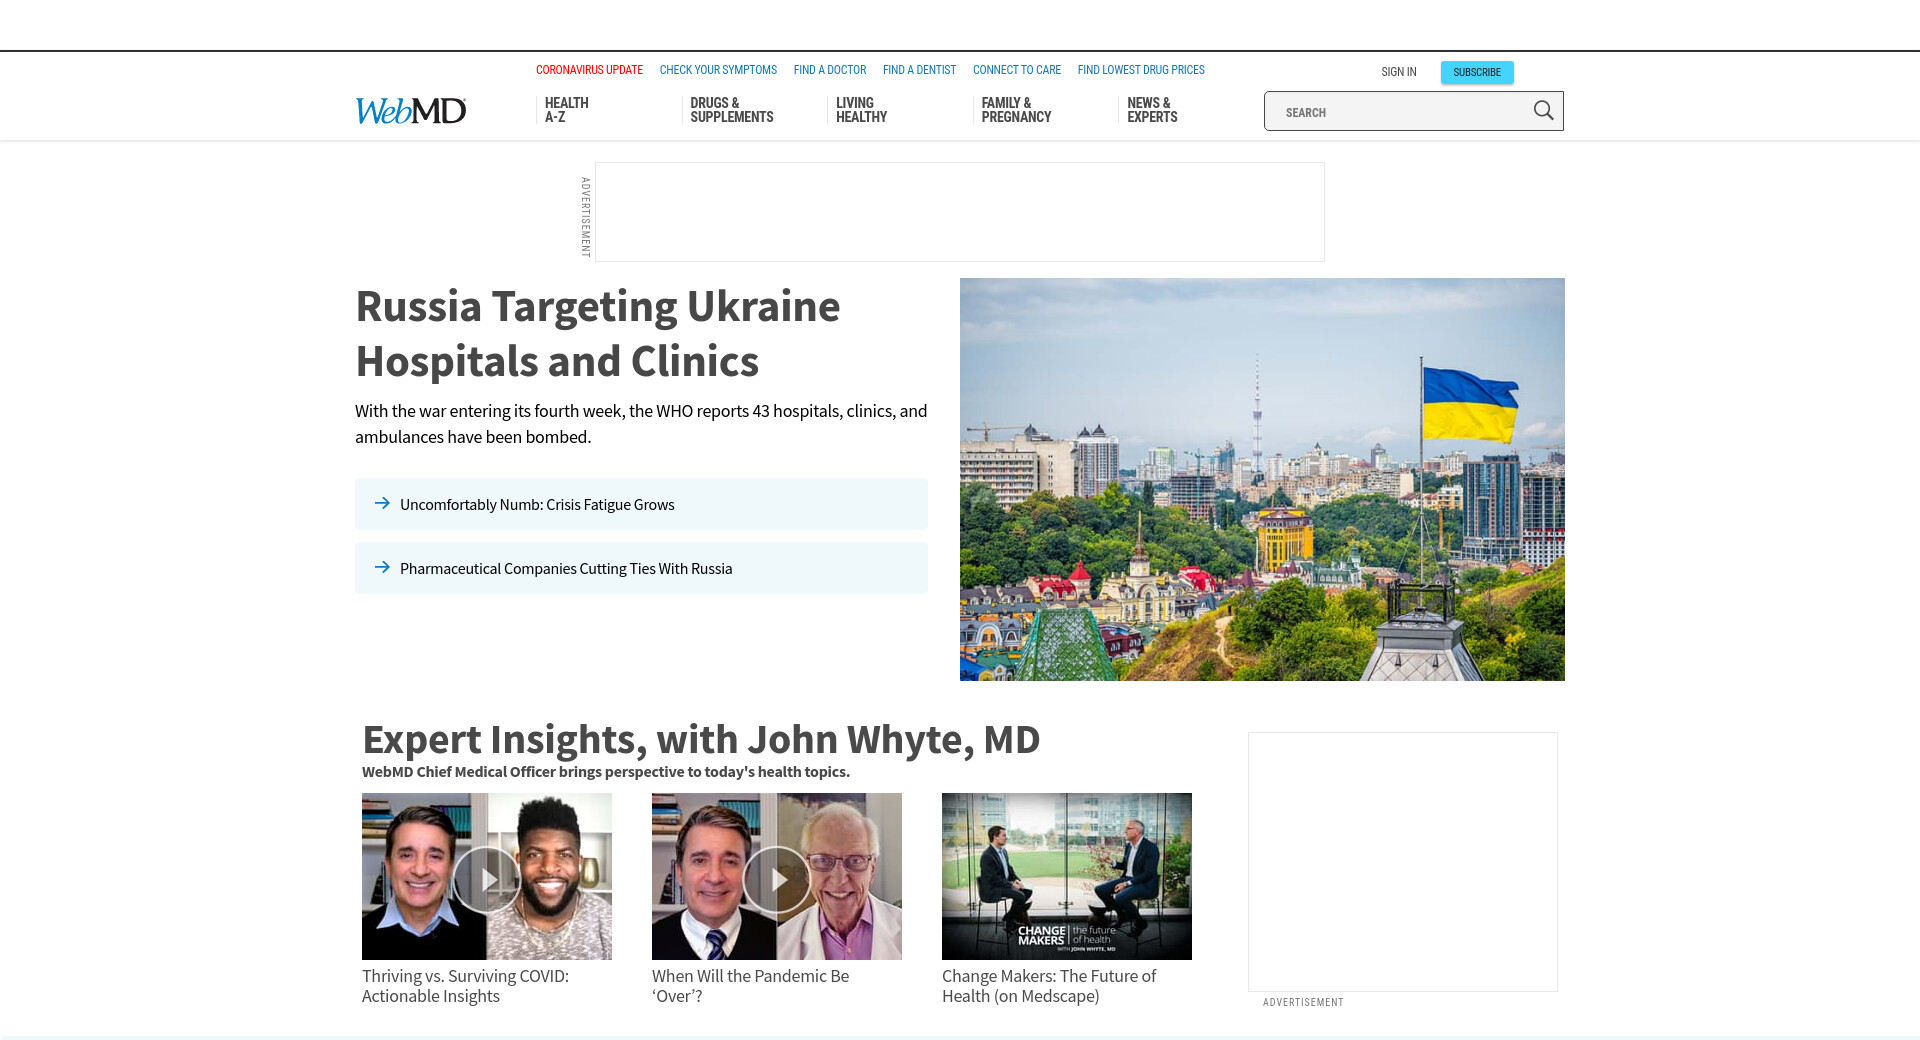The image size is (1920, 1040).
Task: Open the Health A-Z menu
Action: (x=566, y=110)
